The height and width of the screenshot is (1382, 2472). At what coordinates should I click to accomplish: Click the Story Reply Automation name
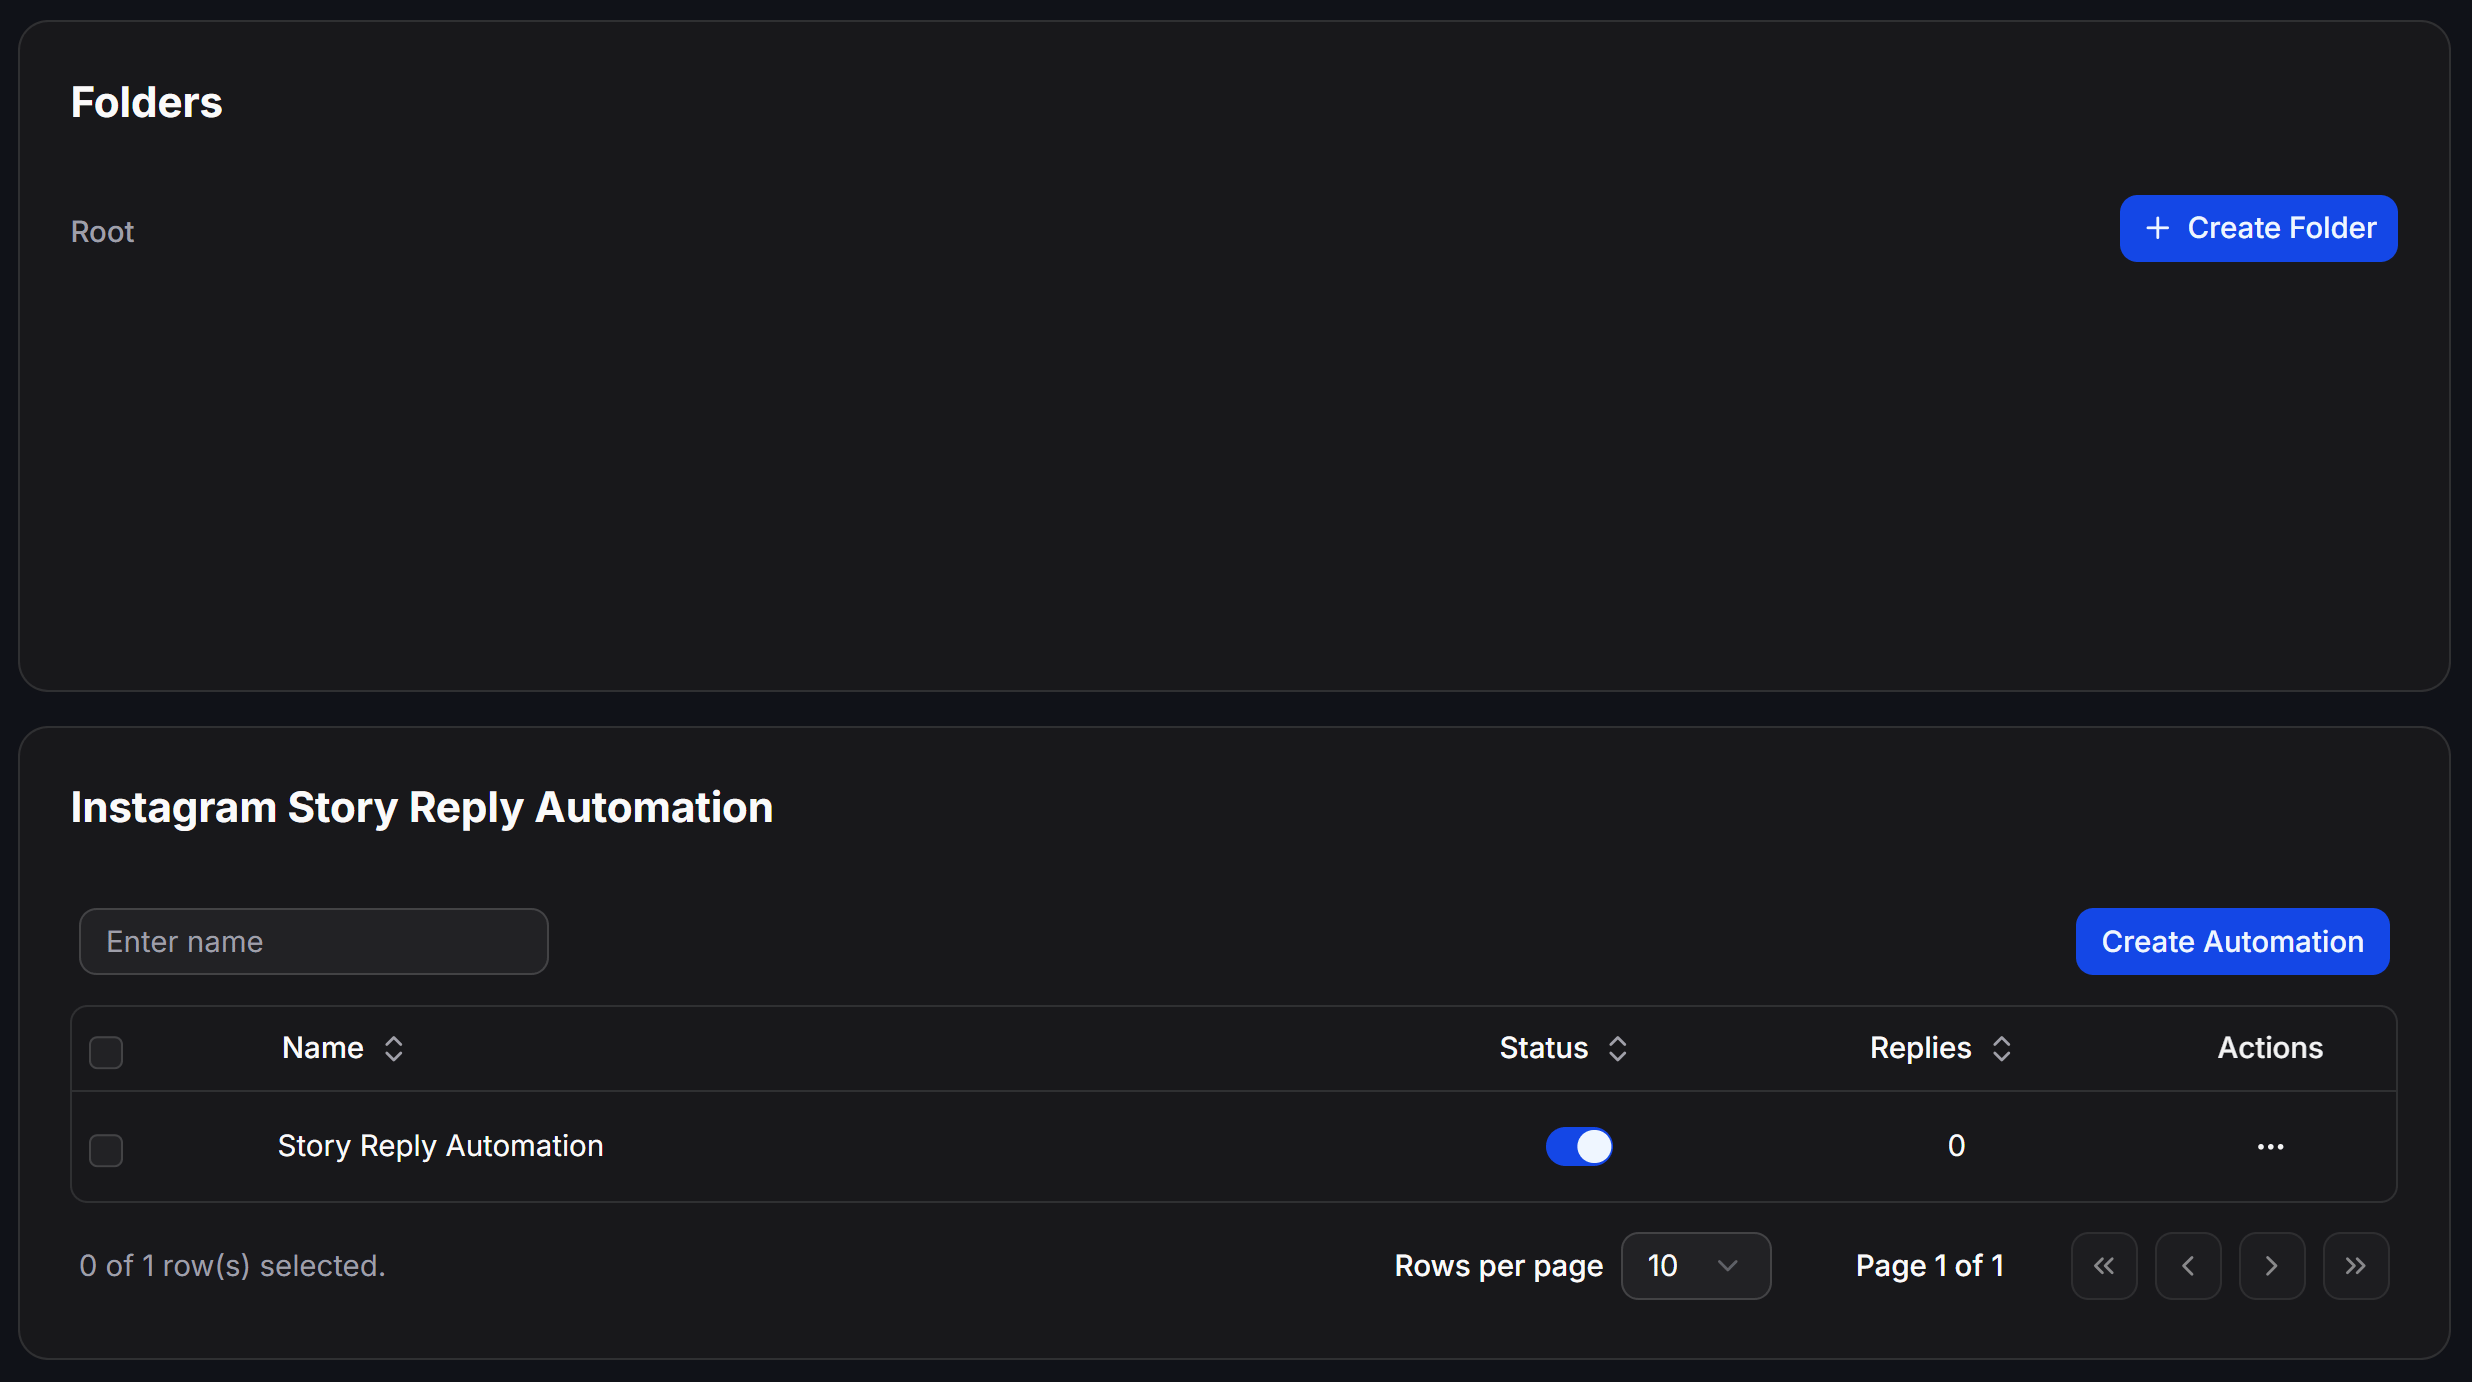pos(440,1146)
